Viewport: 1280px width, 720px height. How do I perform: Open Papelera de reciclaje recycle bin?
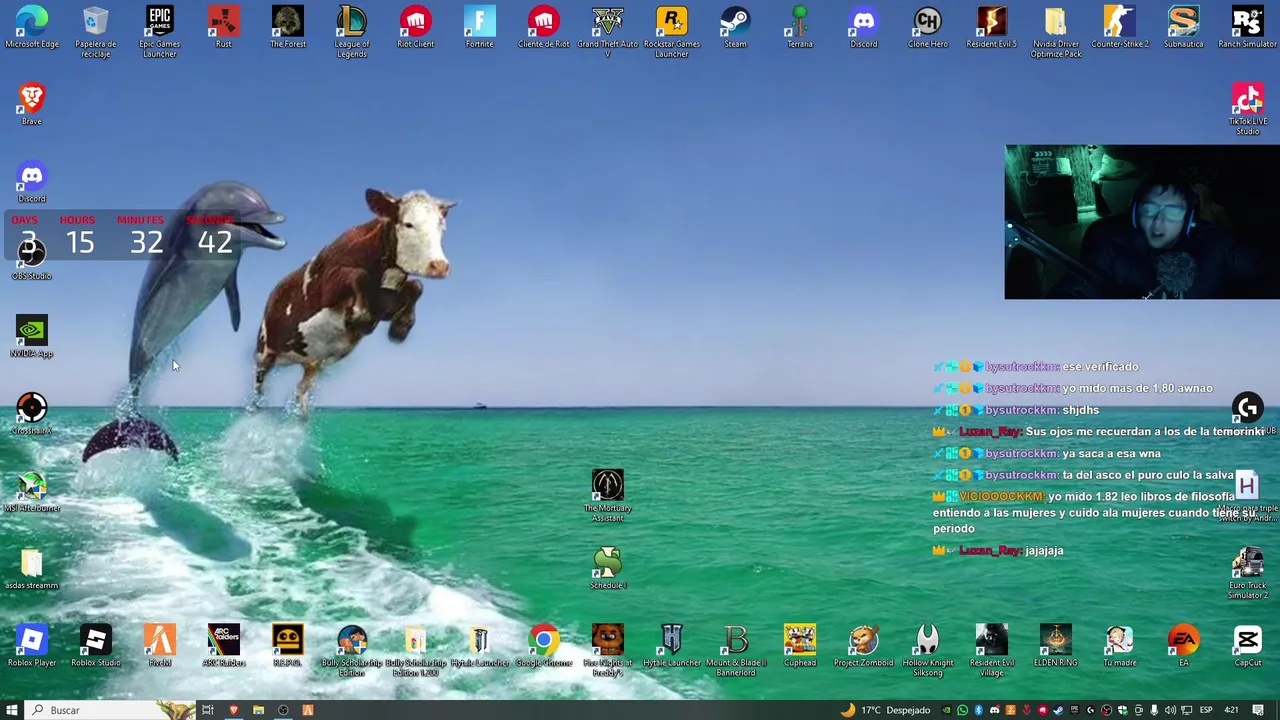[x=96, y=31]
